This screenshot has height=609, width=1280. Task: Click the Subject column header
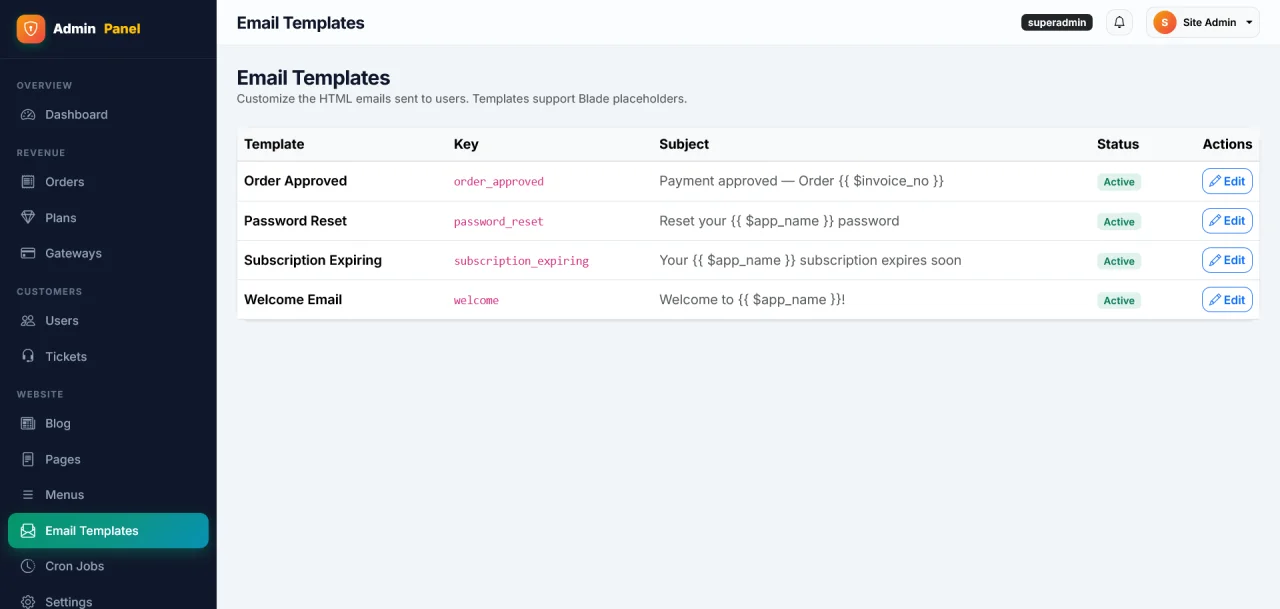coord(684,144)
